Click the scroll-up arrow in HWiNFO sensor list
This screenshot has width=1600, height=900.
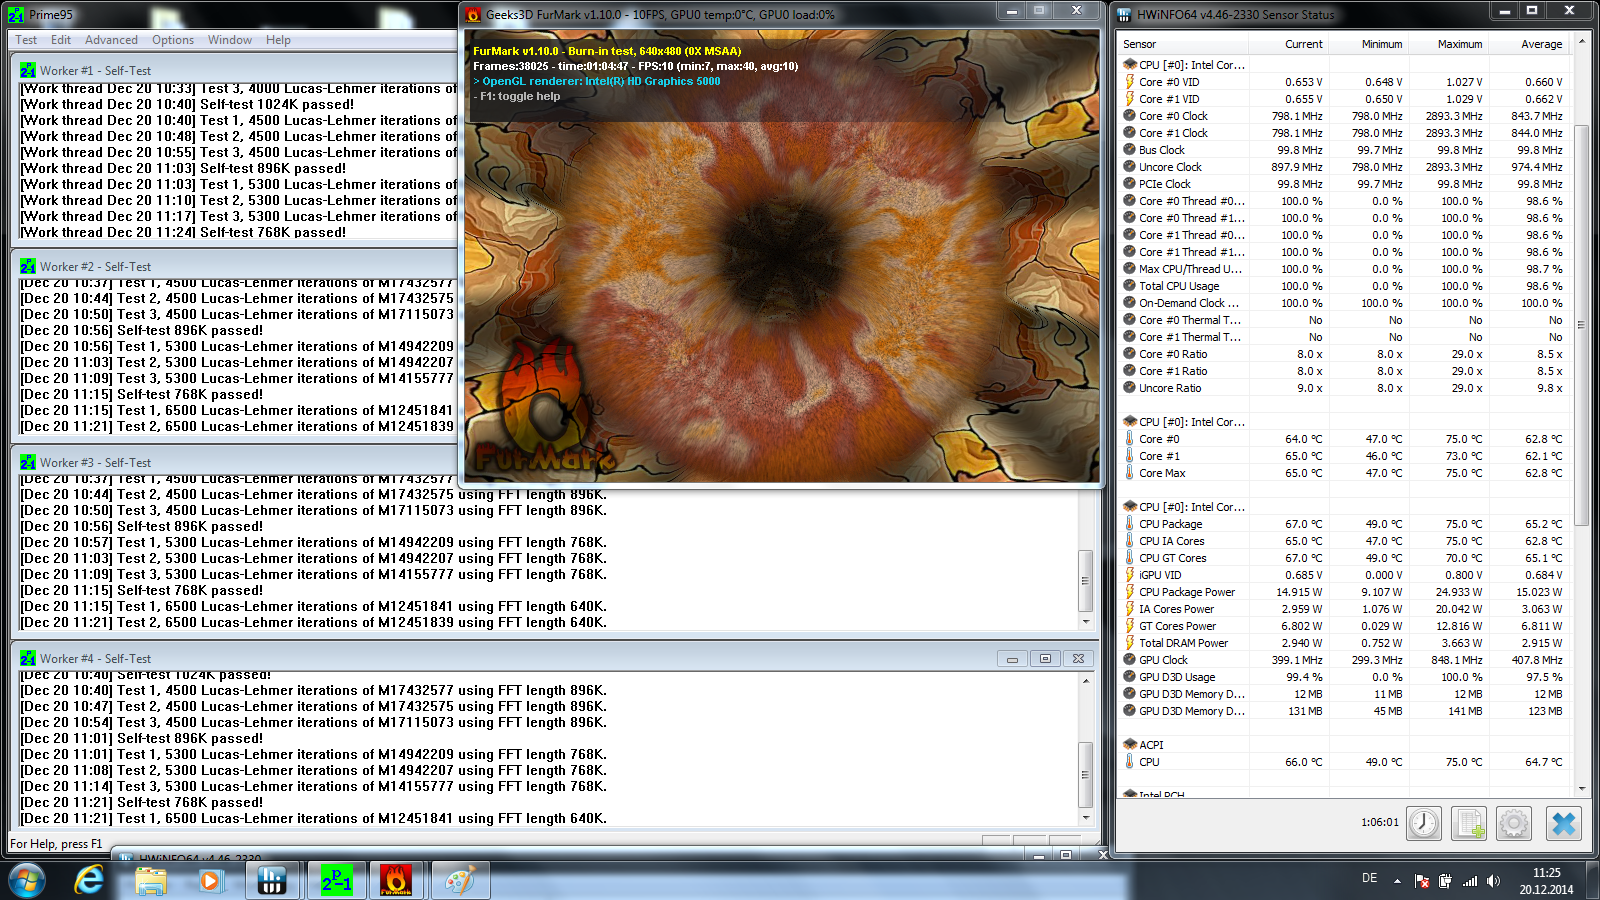click(x=1581, y=42)
